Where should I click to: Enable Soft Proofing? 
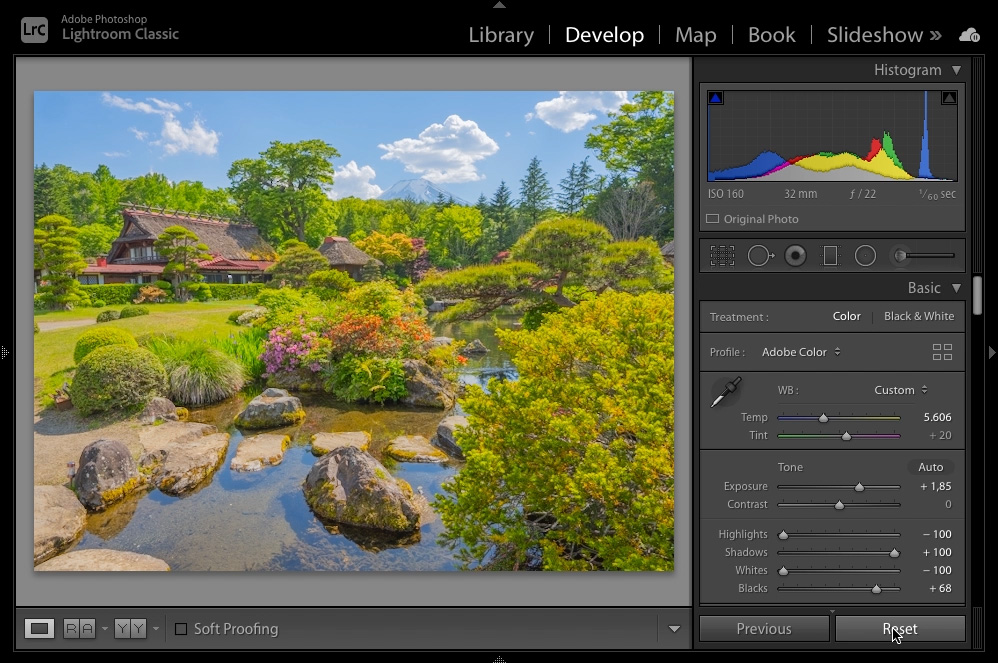(x=181, y=628)
